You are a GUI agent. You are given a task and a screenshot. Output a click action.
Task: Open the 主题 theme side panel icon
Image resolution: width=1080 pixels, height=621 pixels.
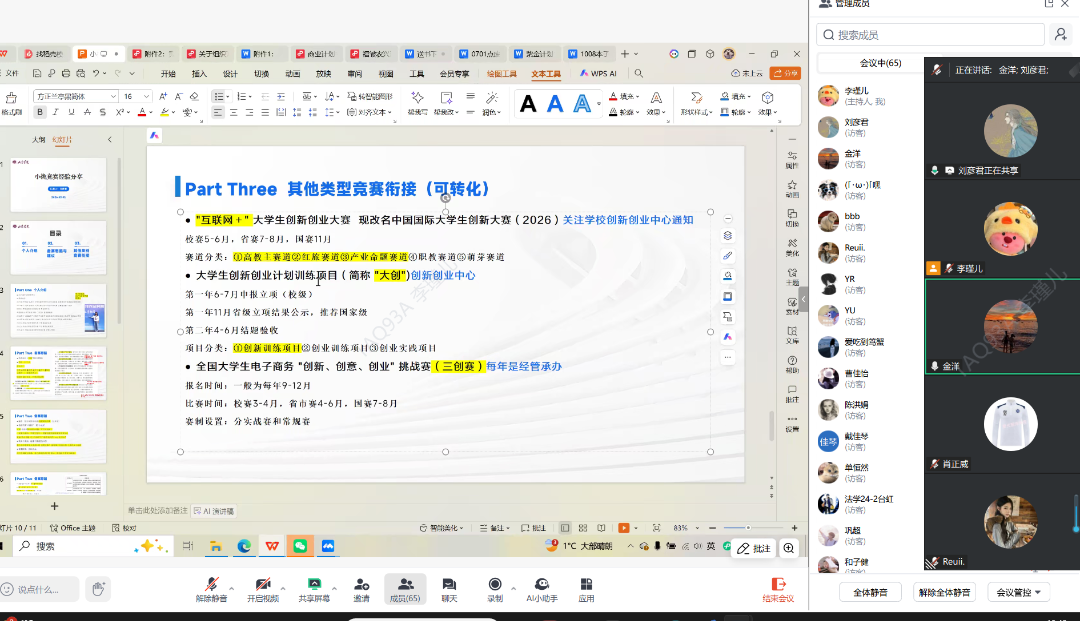click(x=792, y=273)
